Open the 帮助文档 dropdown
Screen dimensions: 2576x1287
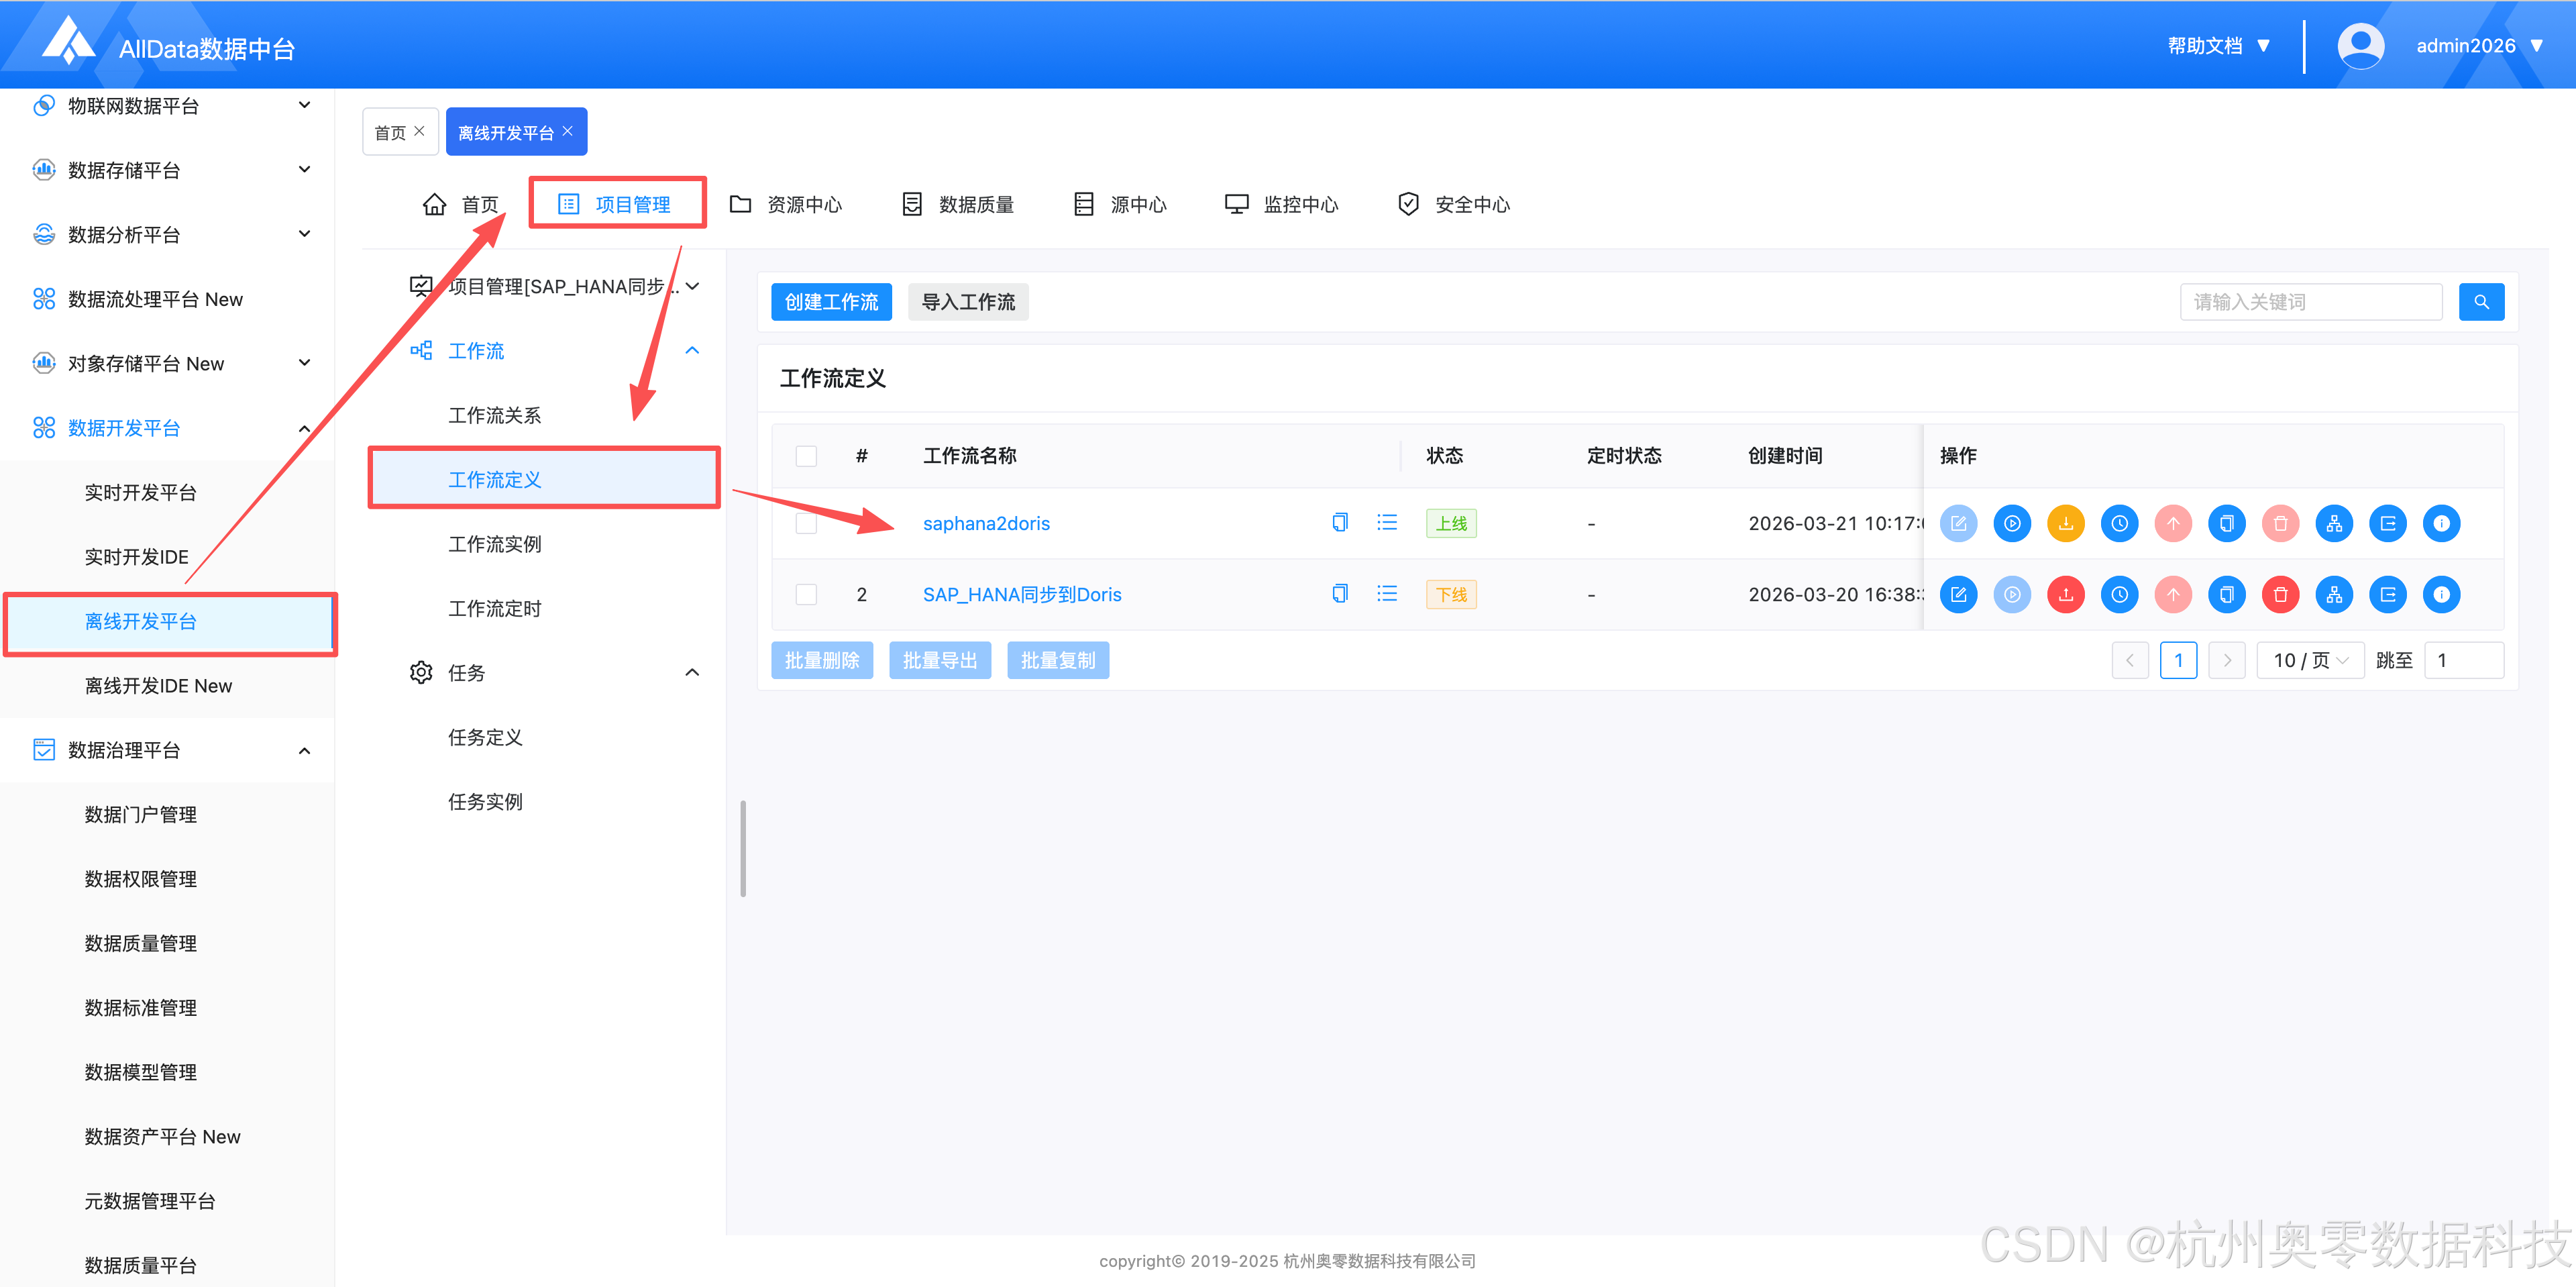coord(2218,46)
